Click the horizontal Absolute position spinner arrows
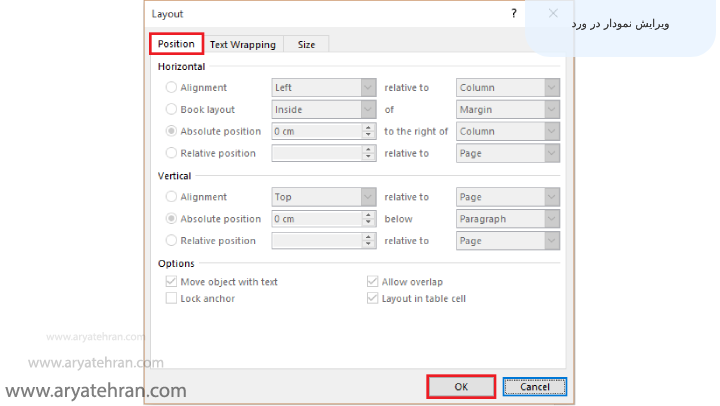720x406 pixels. pyautogui.click(x=368, y=131)
